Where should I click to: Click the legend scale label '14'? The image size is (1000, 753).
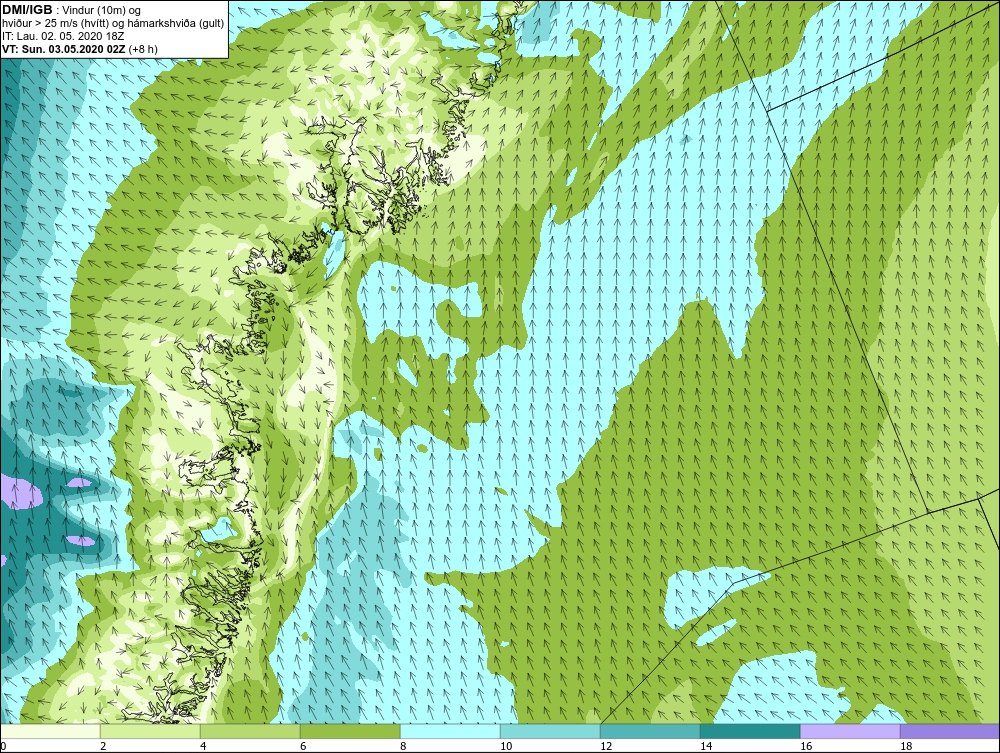tap(705, 746)
